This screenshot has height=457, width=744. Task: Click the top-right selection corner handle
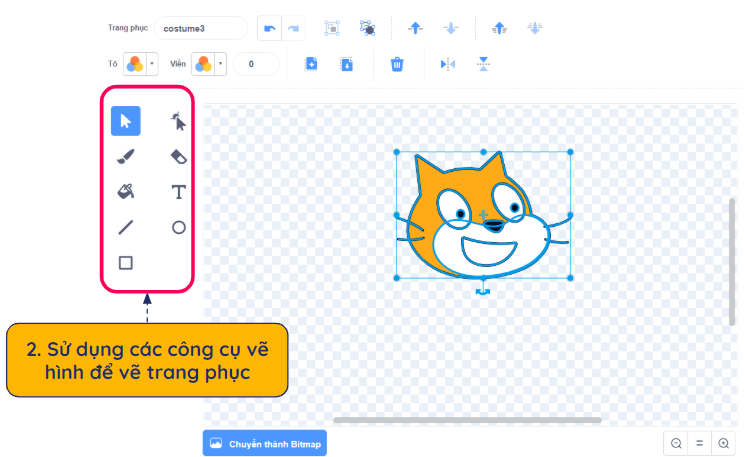coord(570,152)
